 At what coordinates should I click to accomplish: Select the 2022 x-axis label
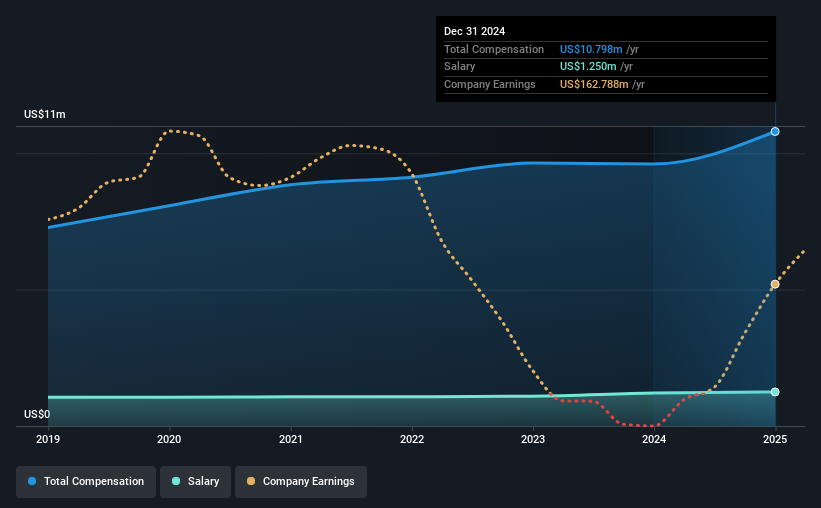pyautogui.click(x=412, y=439)
